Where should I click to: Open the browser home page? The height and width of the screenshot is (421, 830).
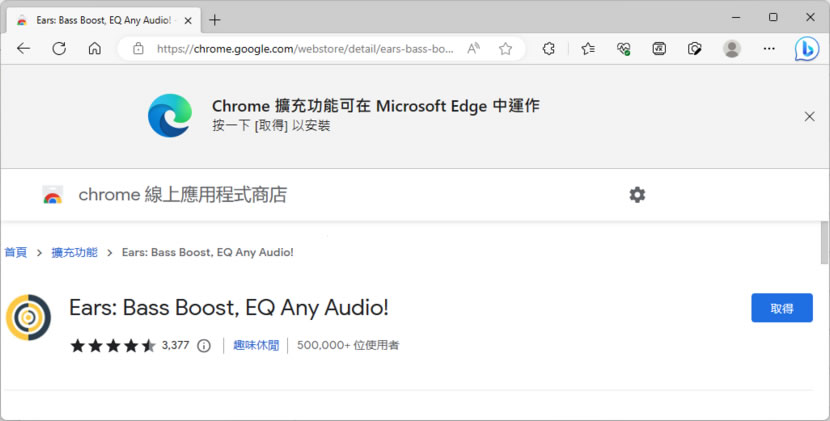95,49
